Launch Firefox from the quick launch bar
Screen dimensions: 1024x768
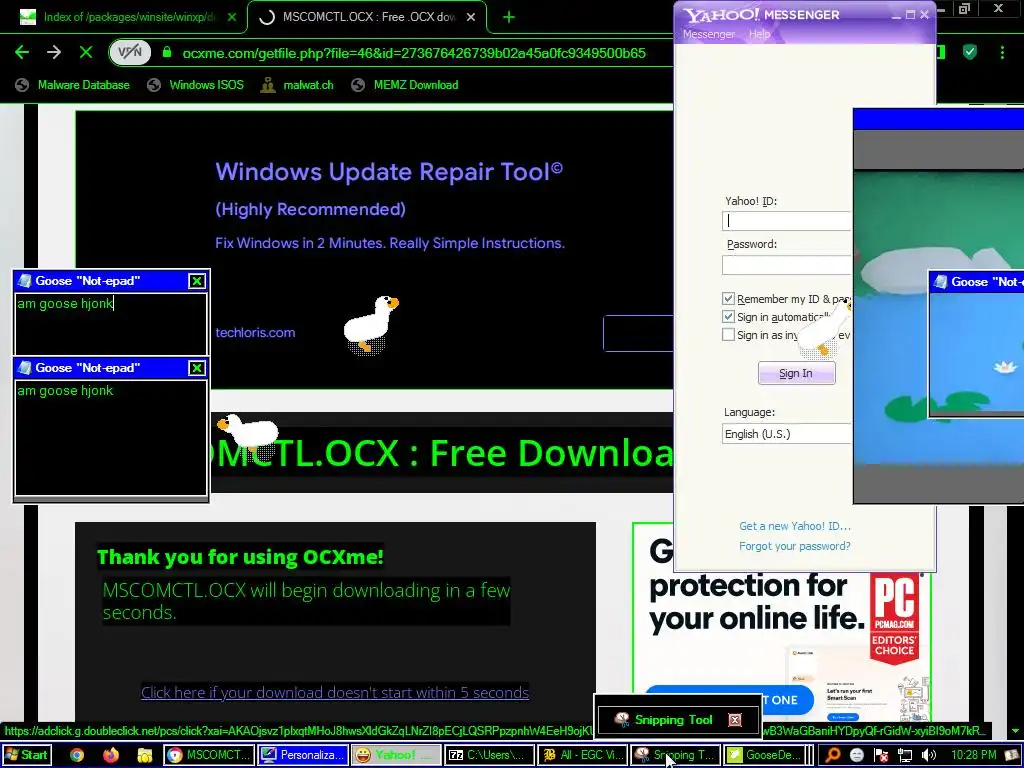click(x=111, y=755)
